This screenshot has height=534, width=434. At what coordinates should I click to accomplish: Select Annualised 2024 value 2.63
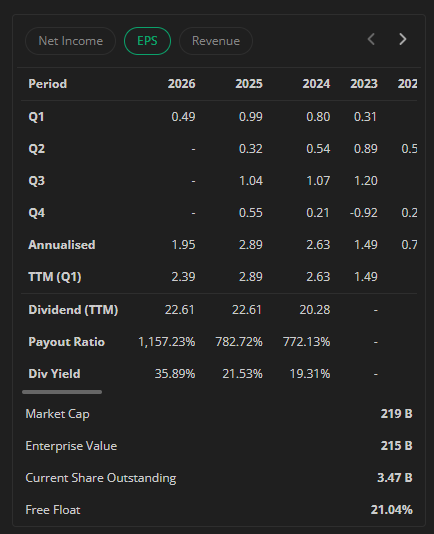pos(319,245)
